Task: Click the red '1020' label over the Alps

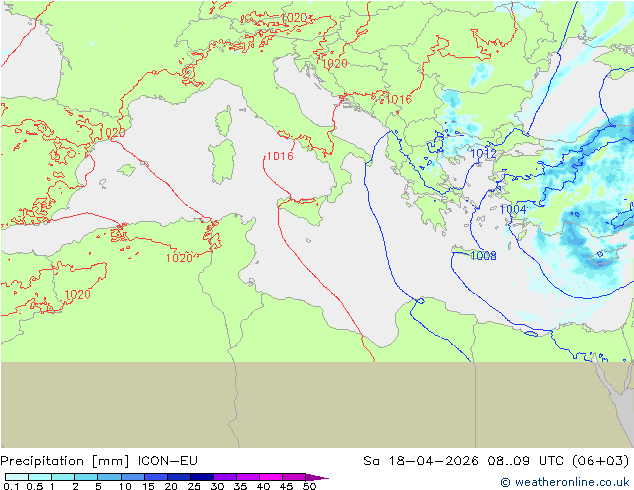Action: pos(294,18)
